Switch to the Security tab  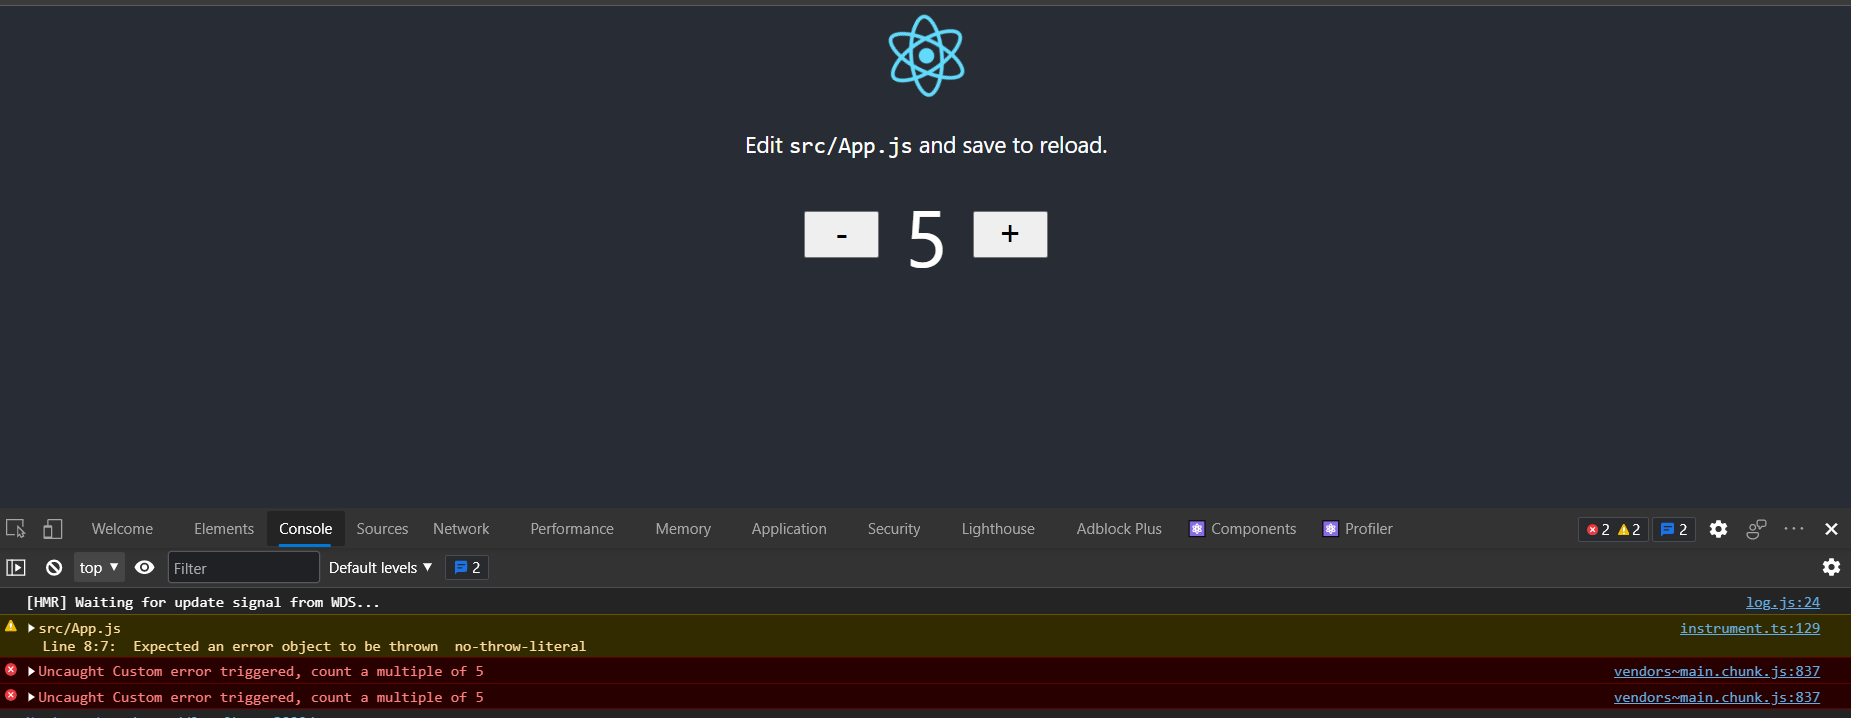click(894, 529)
